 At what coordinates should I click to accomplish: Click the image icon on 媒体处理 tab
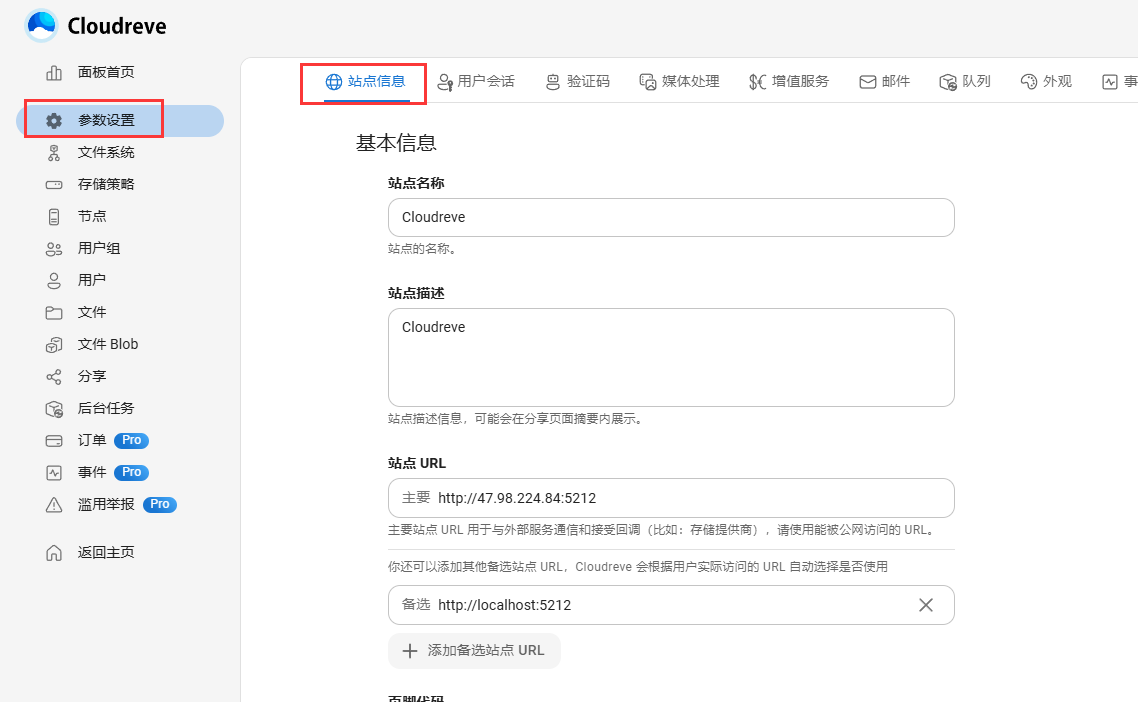coord(647,82)
